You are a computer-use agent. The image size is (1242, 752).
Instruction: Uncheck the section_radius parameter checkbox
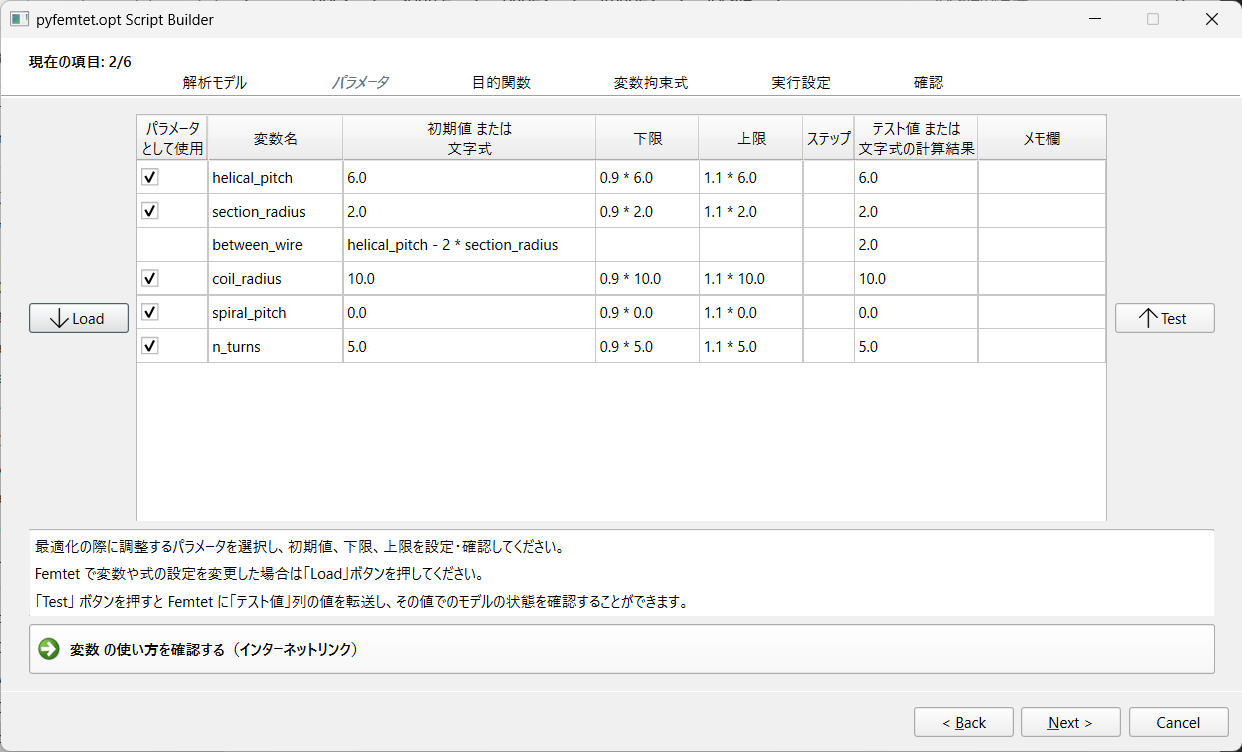coord(150,211)
